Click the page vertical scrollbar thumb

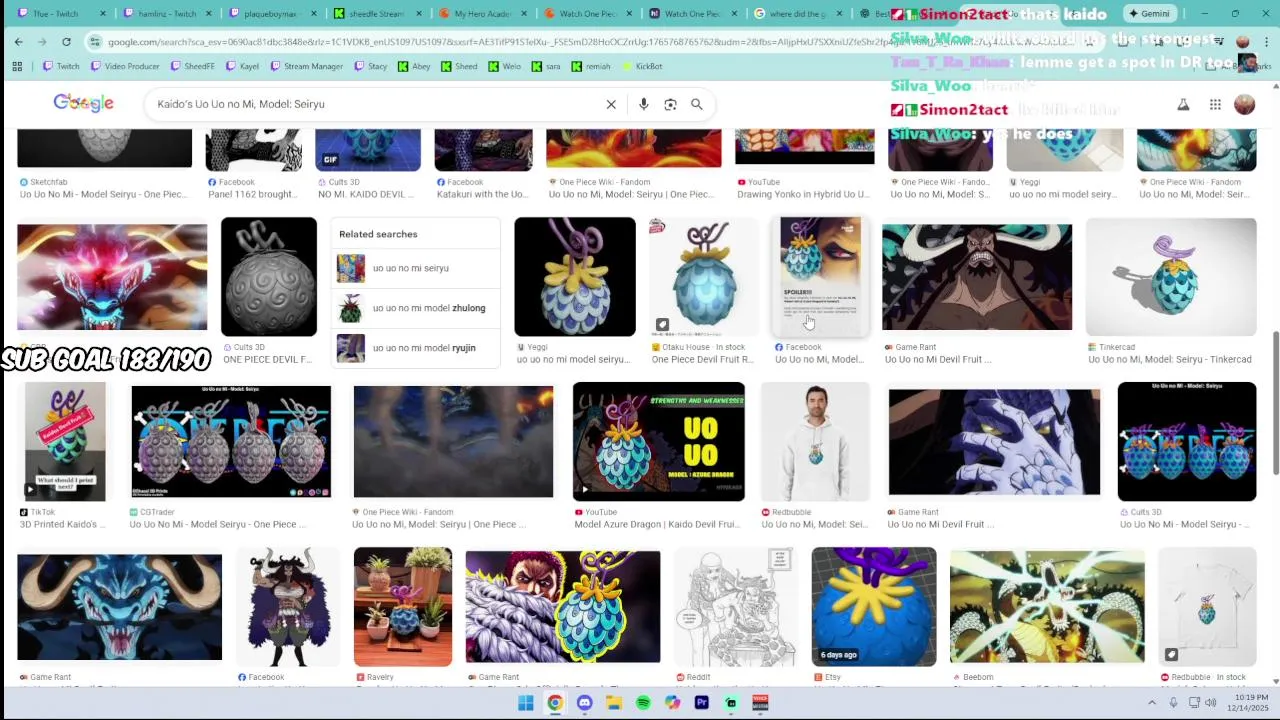(1275, 405)
